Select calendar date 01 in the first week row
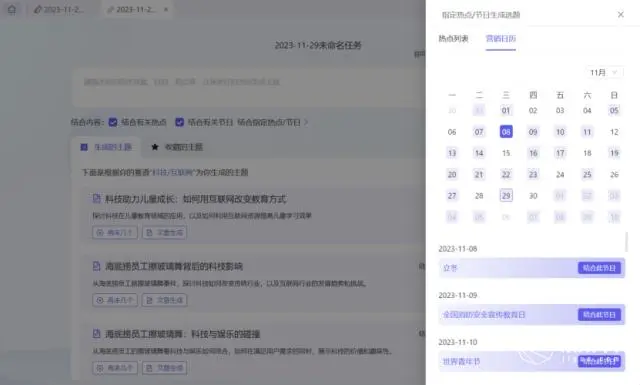 point(506,110)
